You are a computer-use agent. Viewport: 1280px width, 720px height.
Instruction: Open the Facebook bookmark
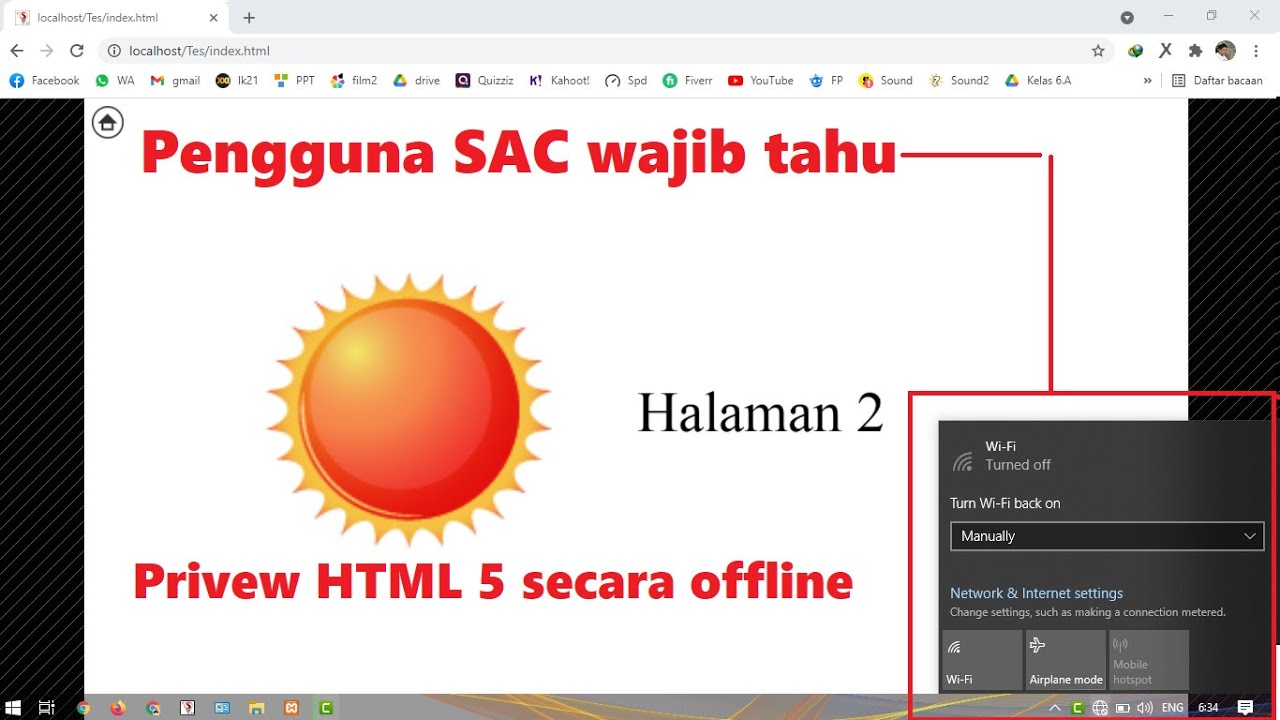pyautogui.click(x=44, y=80)
